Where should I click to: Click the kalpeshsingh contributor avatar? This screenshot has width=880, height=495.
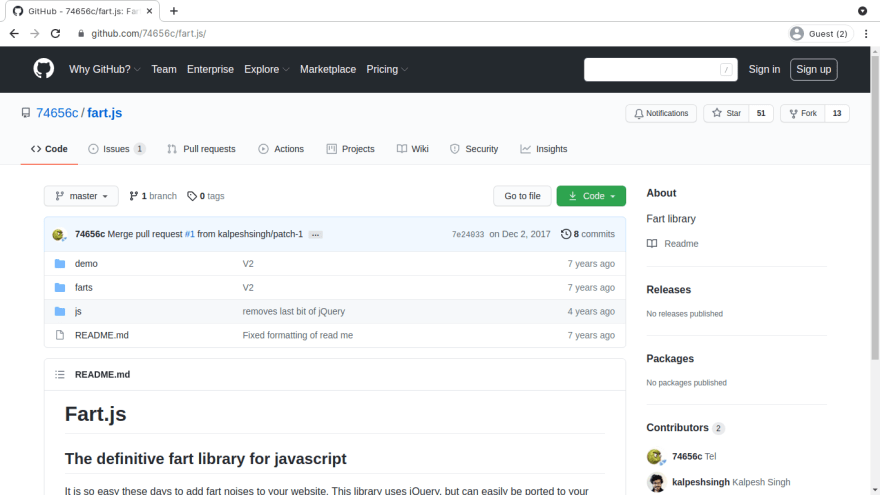[x=656, y=482]
